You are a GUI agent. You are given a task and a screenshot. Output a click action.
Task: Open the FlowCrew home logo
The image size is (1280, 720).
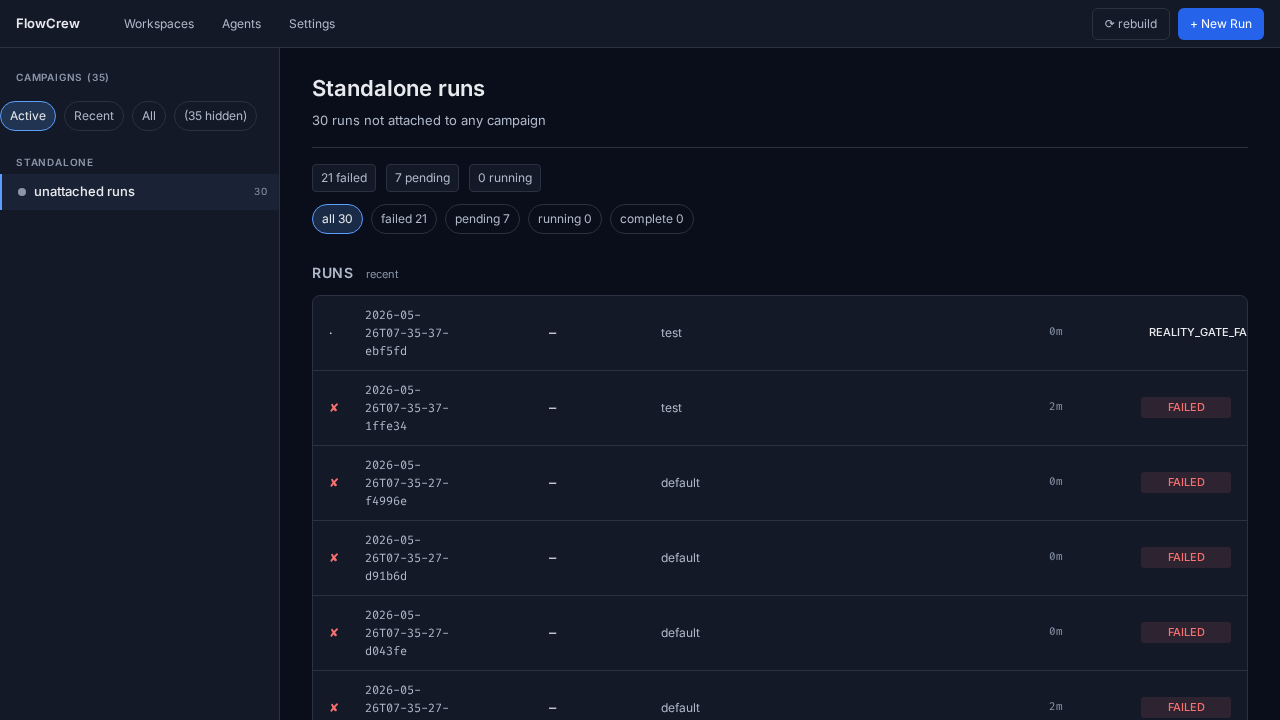click(48, 24)
